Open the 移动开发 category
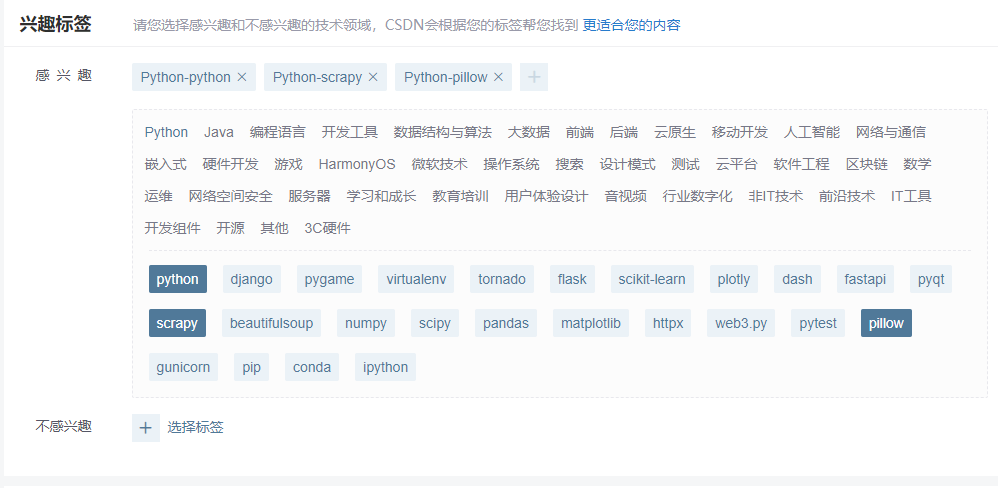The width and height of the screenshot is (998, 488). tap(740, 132)
